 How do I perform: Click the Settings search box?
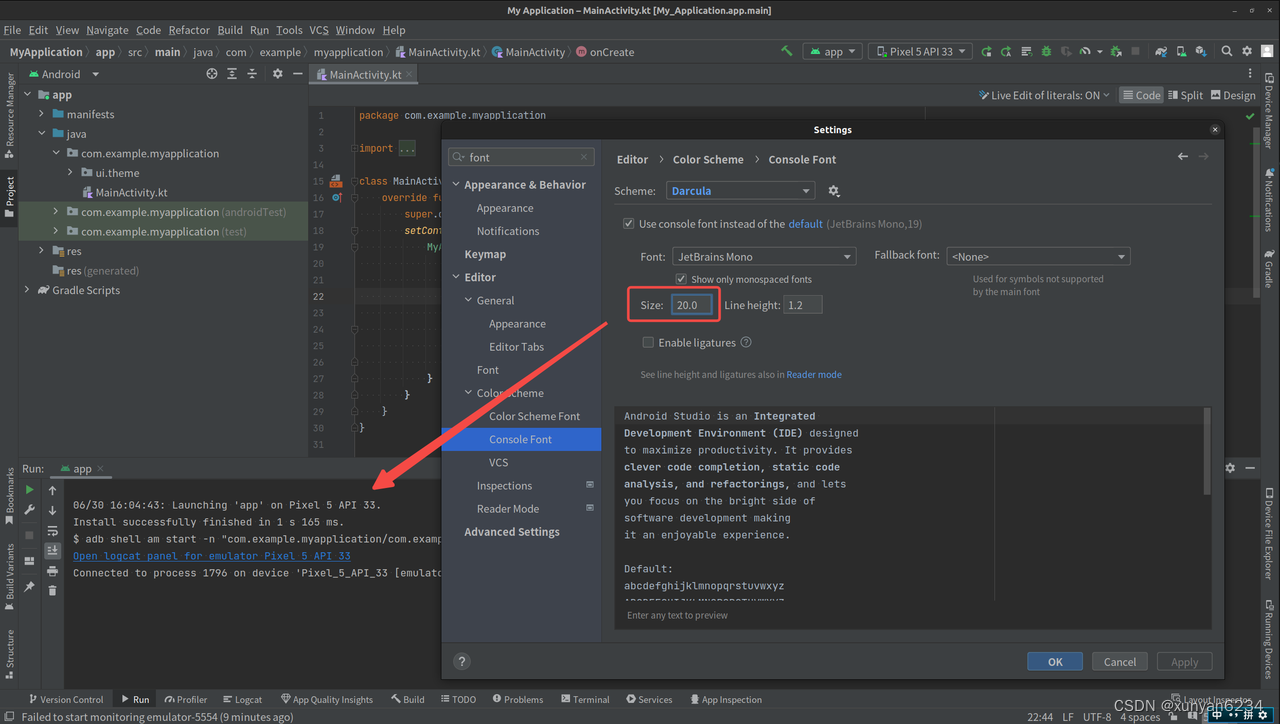[521, 157]
